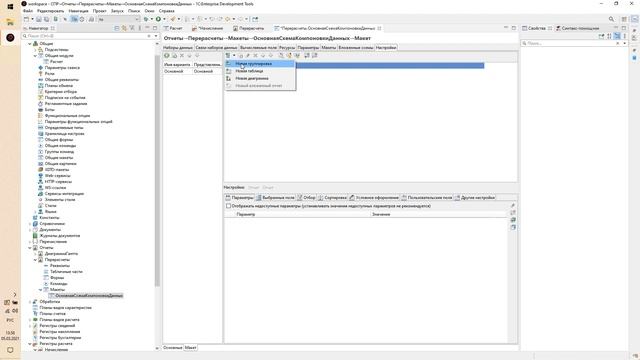
Task: Switch to the Перерасчеты editor tab
Action: coord(249,28)
